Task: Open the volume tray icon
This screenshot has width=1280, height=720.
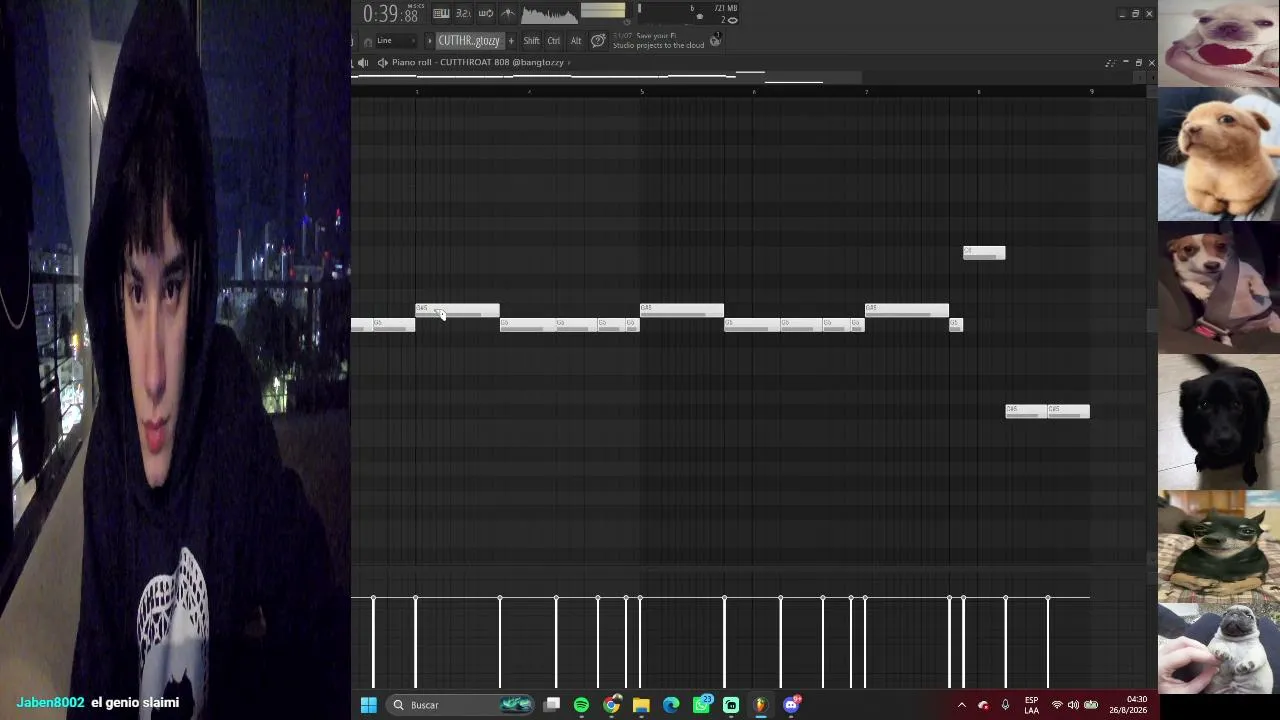Action: click(x=1073, y=705)
